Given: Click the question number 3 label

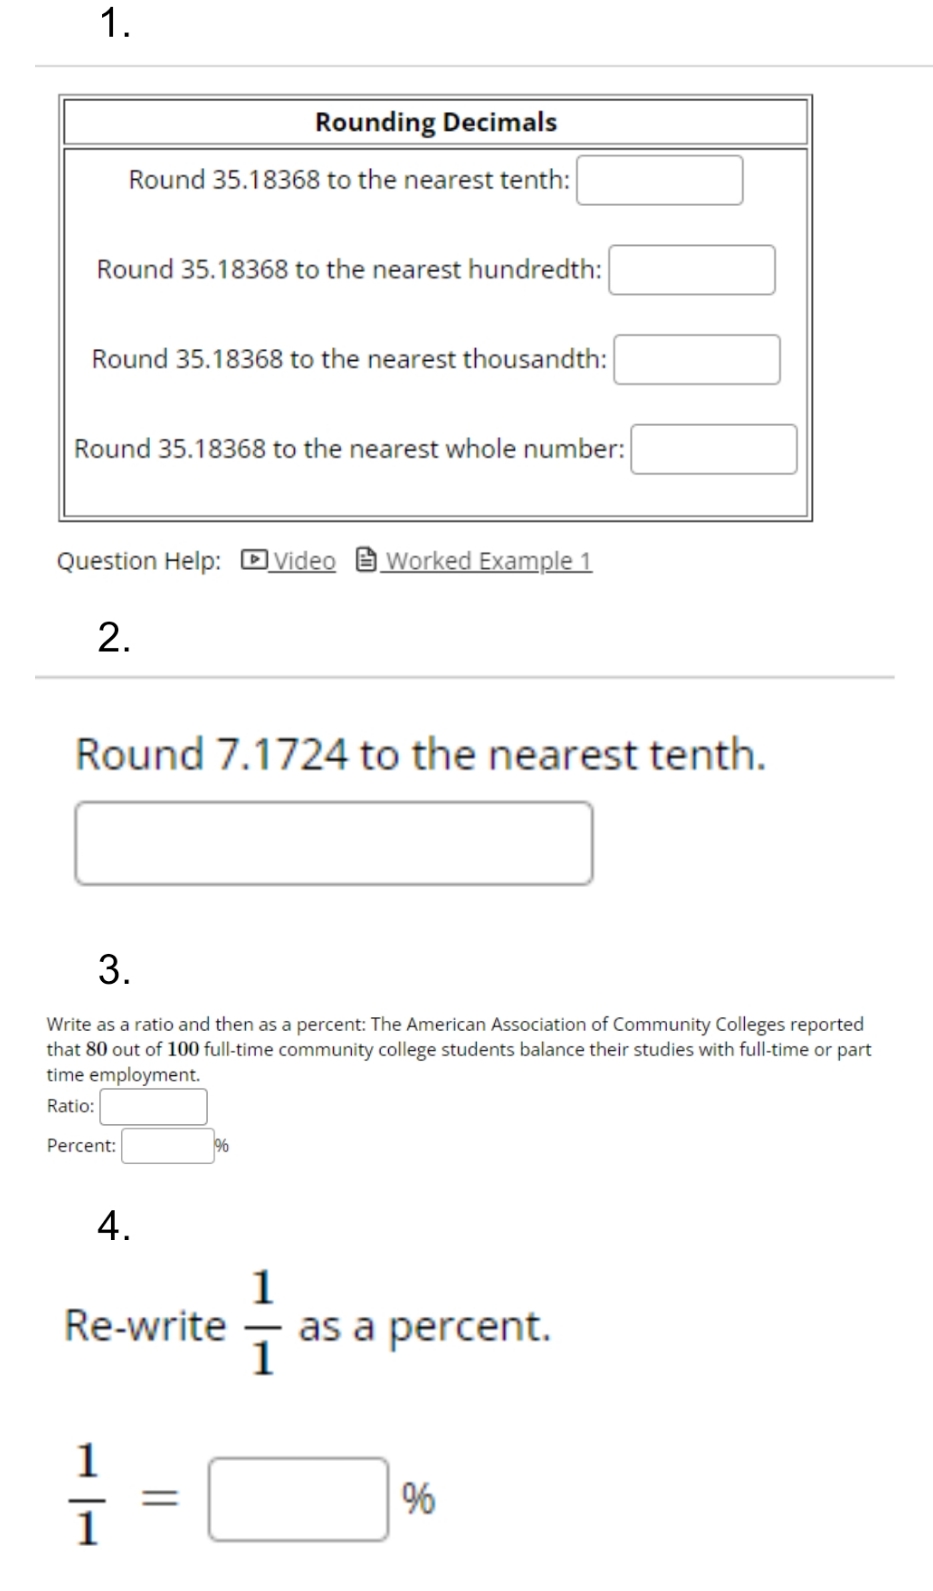Looking at the screenshot, I should pyautogui.click(x=114, y=970).
